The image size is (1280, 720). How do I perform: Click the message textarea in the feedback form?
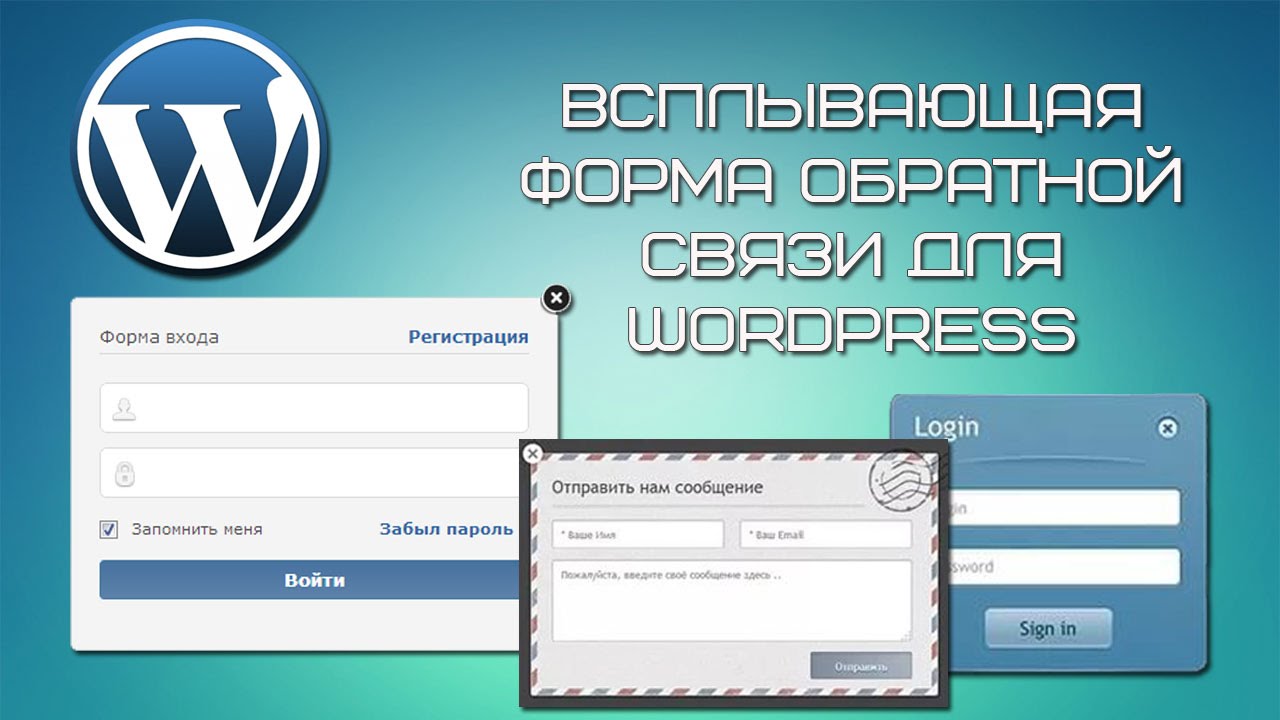point(732,600)
